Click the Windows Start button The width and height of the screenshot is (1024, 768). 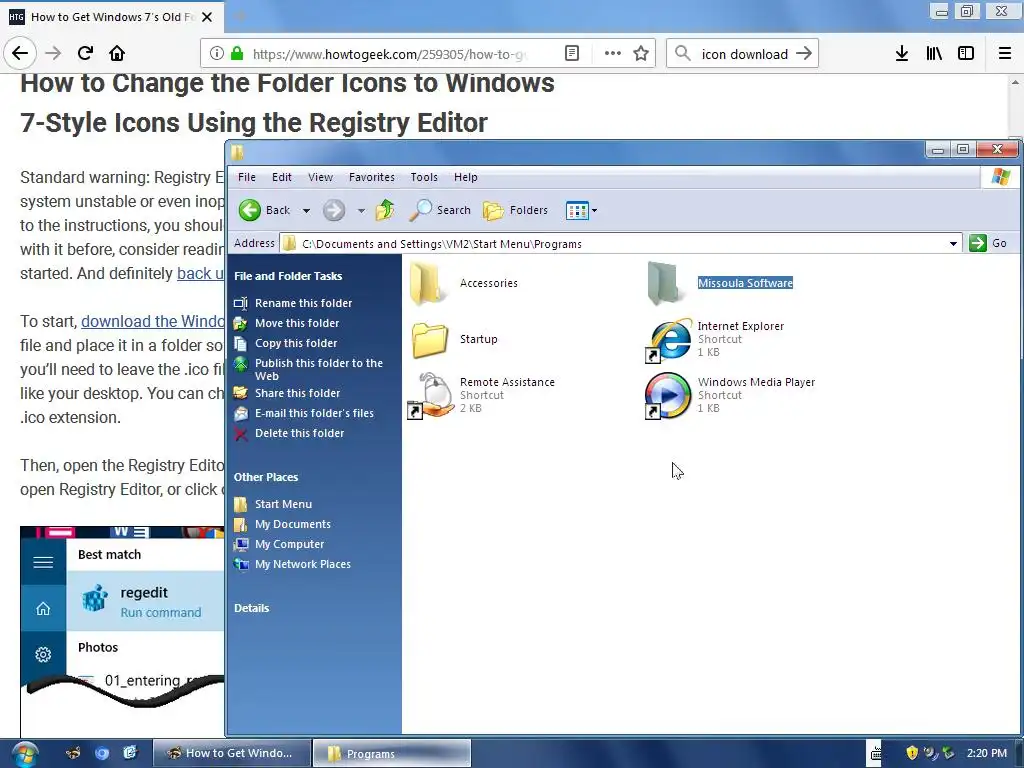tap(24, 754)
